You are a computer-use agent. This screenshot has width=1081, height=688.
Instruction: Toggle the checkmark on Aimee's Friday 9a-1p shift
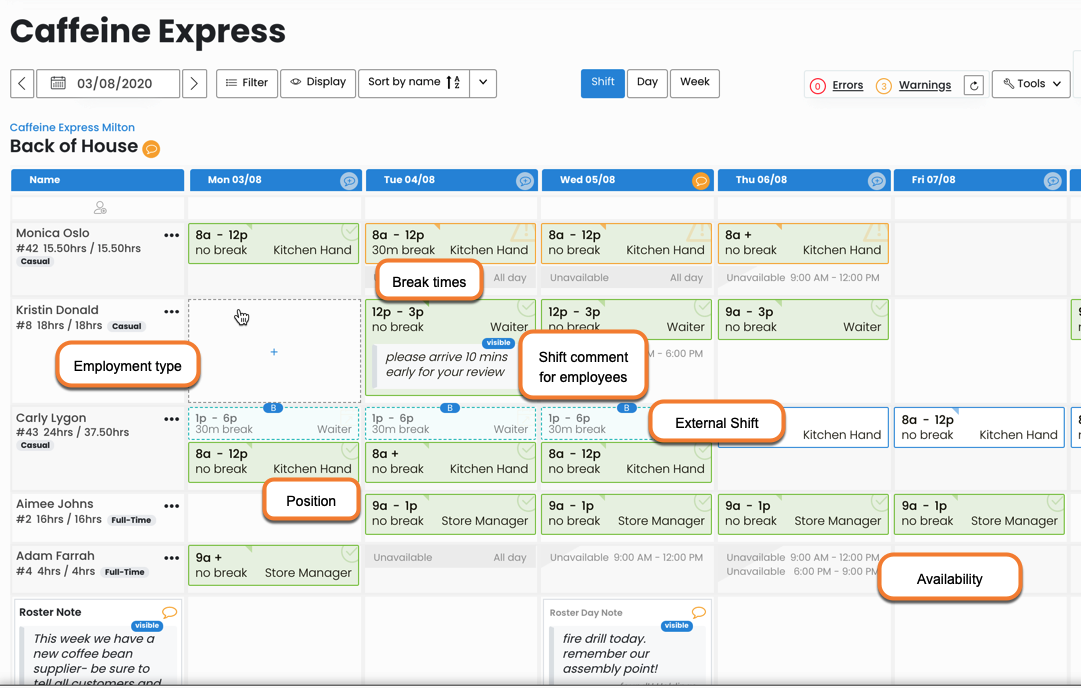1054,503
